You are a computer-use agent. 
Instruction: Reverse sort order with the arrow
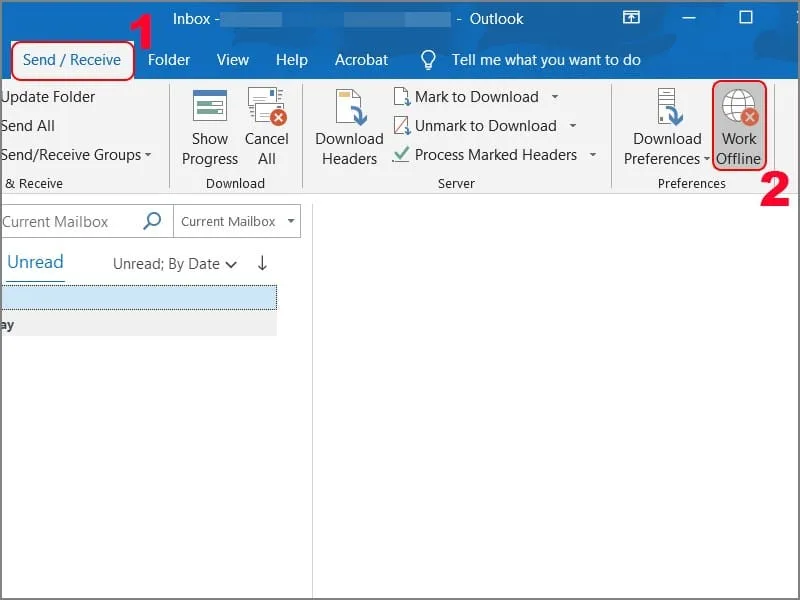click(x=262, y=264)
